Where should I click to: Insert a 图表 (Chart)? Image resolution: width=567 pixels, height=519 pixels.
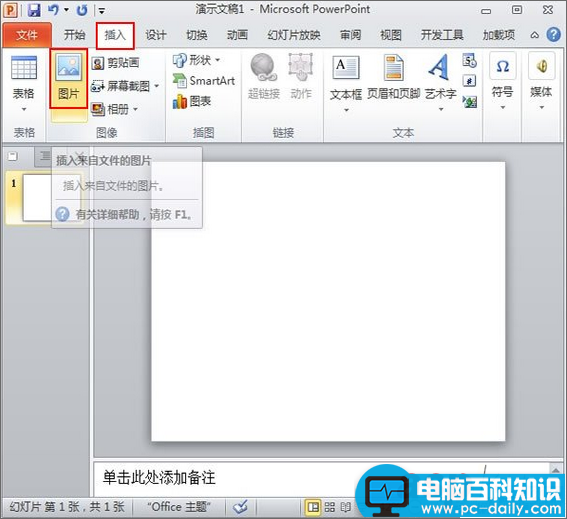pos(192,101)
